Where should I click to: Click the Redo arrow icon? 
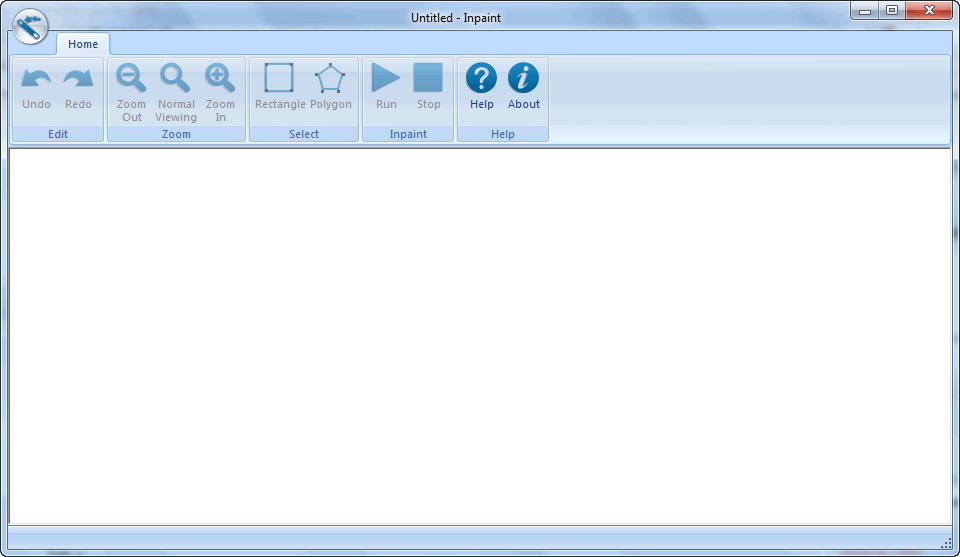[x=78, y=78]
